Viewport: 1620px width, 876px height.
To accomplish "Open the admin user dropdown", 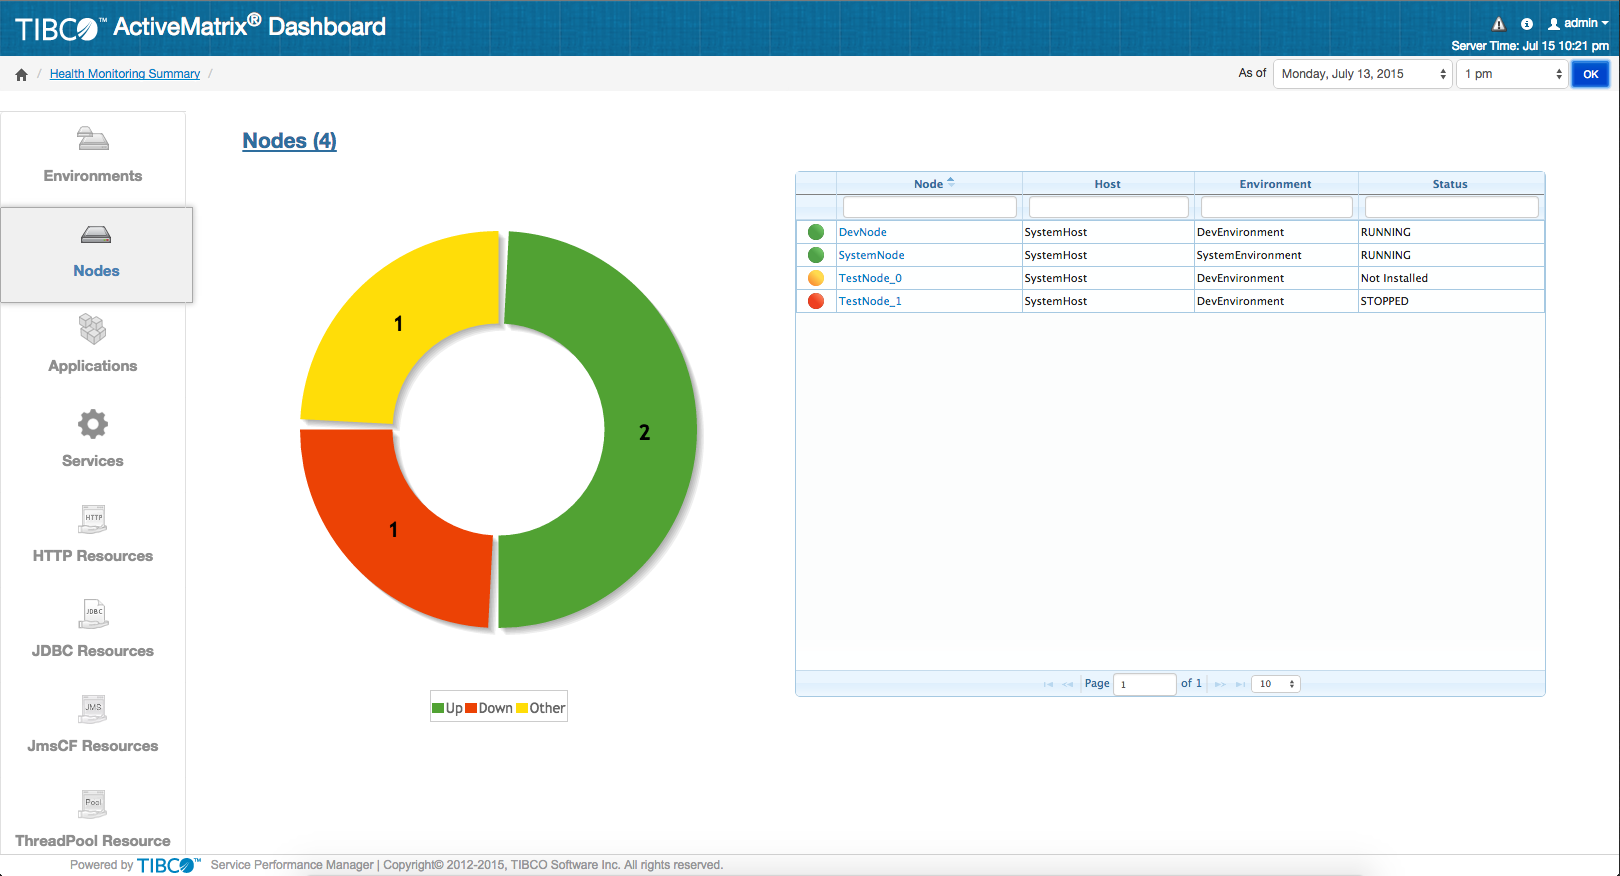I will pos(1579,23).
